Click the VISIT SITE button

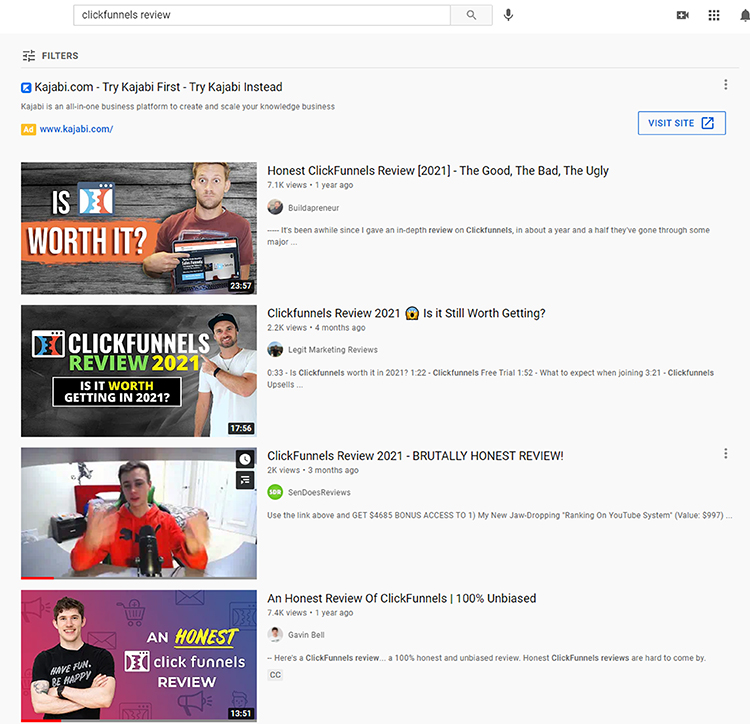682,123
